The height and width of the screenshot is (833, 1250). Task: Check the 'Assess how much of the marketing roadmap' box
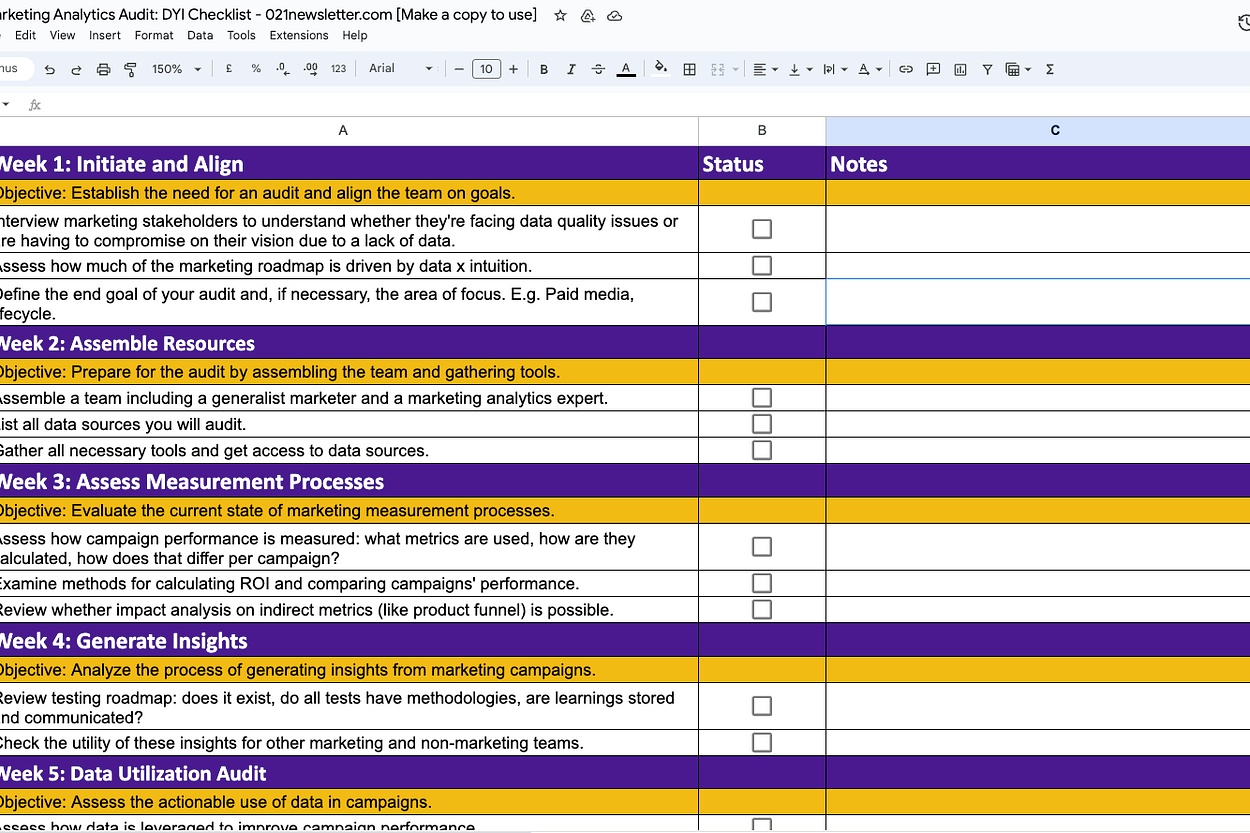click(762, 265)
